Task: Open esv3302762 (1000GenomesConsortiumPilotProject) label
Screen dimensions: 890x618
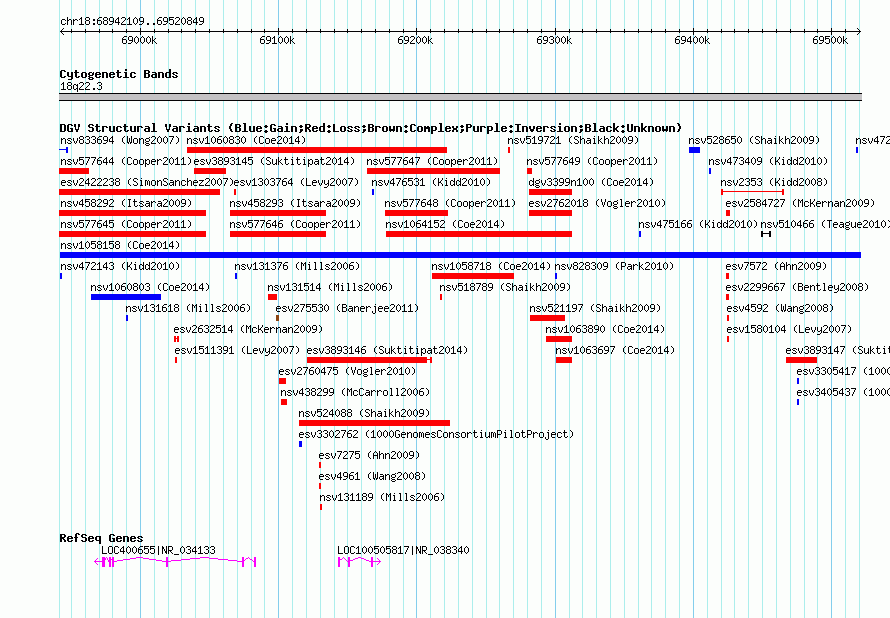Action: point(436,434)
